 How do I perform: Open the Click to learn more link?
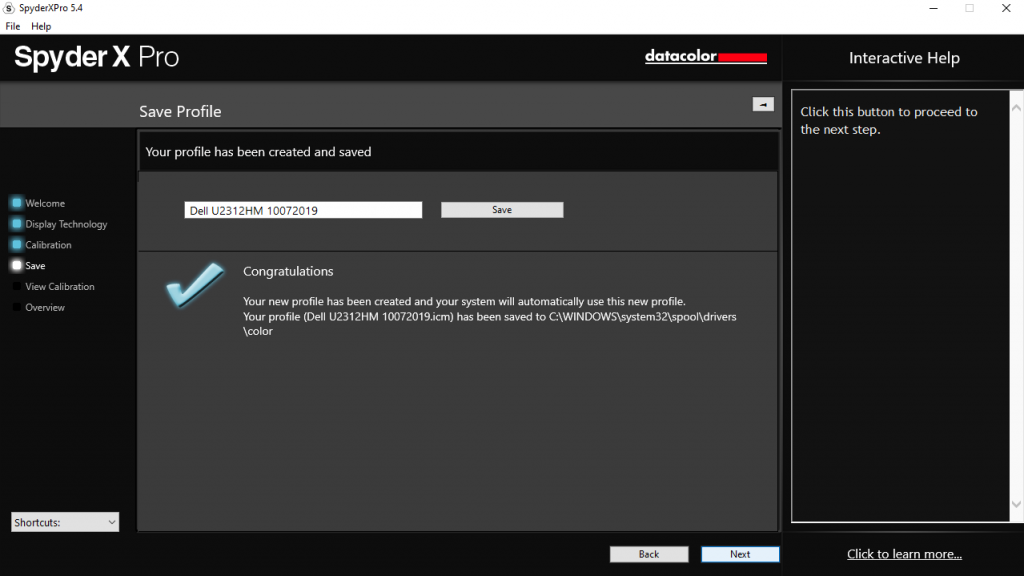pyautogui.click(x=904, y=554)
